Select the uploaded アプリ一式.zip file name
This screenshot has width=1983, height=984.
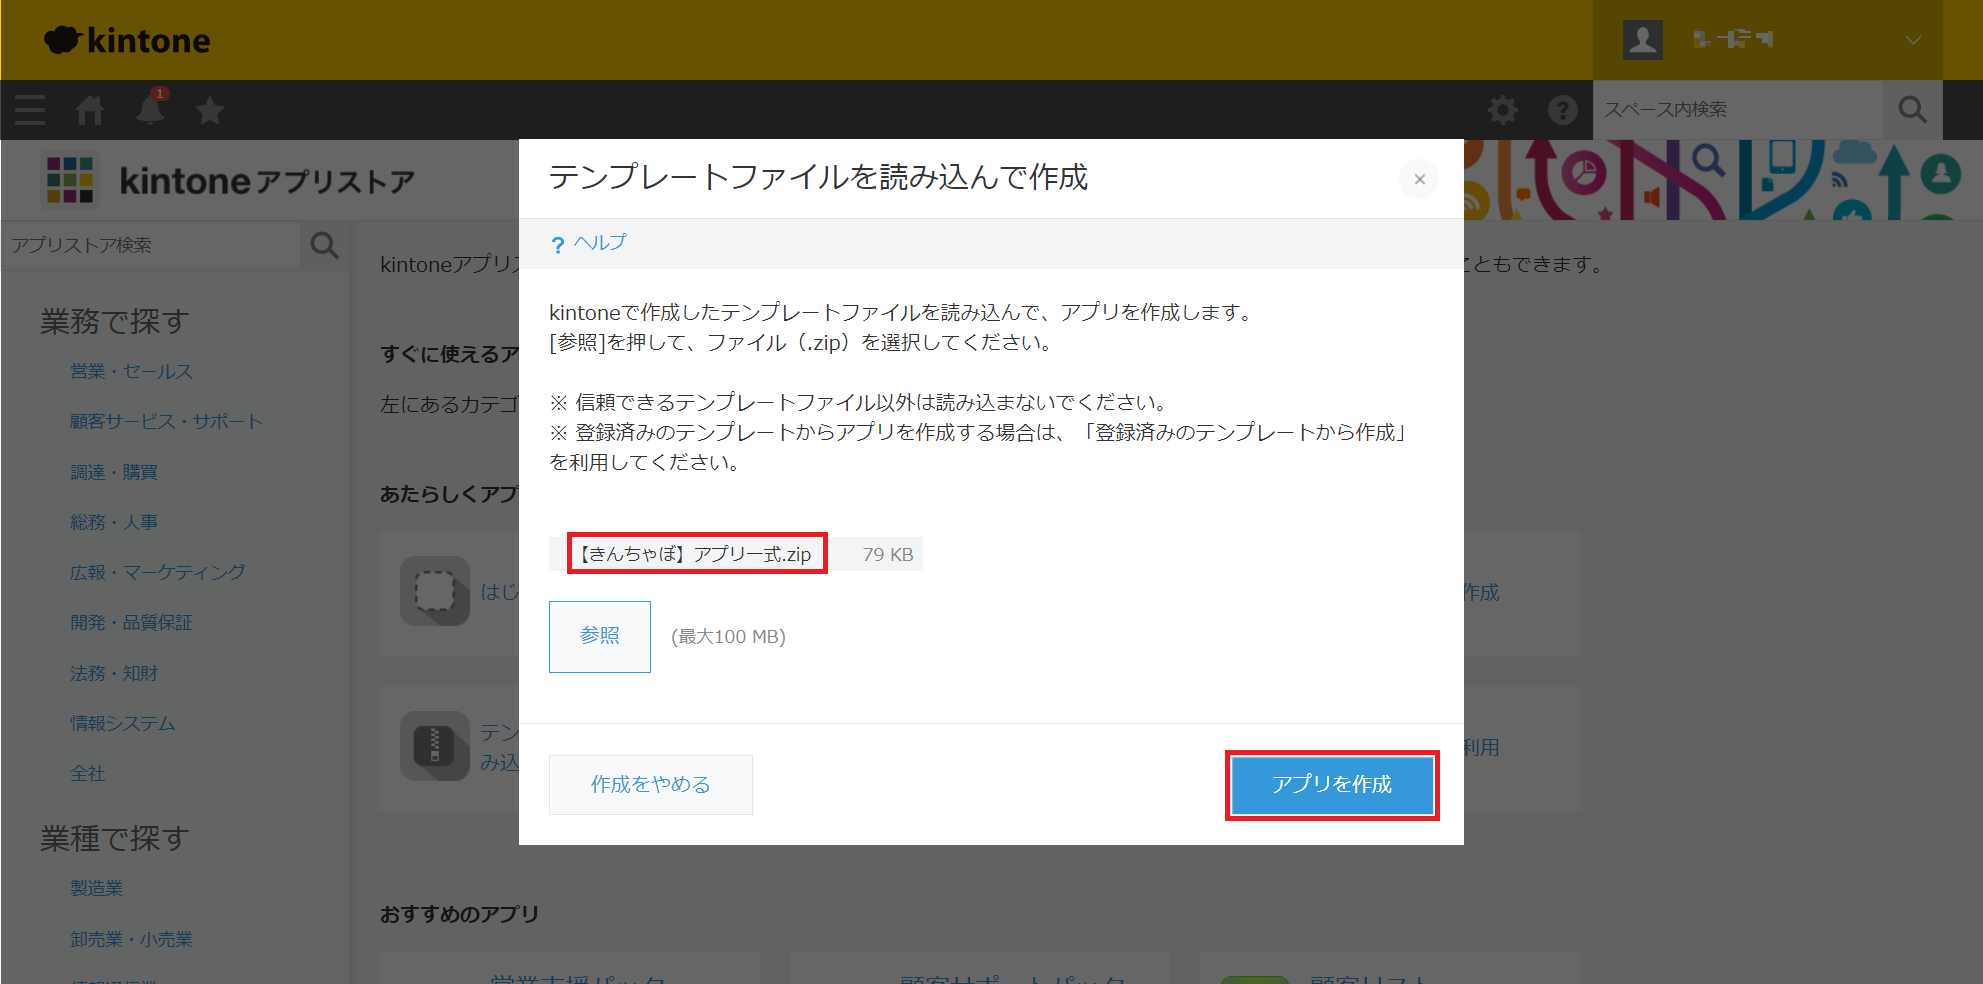[697, 554]
